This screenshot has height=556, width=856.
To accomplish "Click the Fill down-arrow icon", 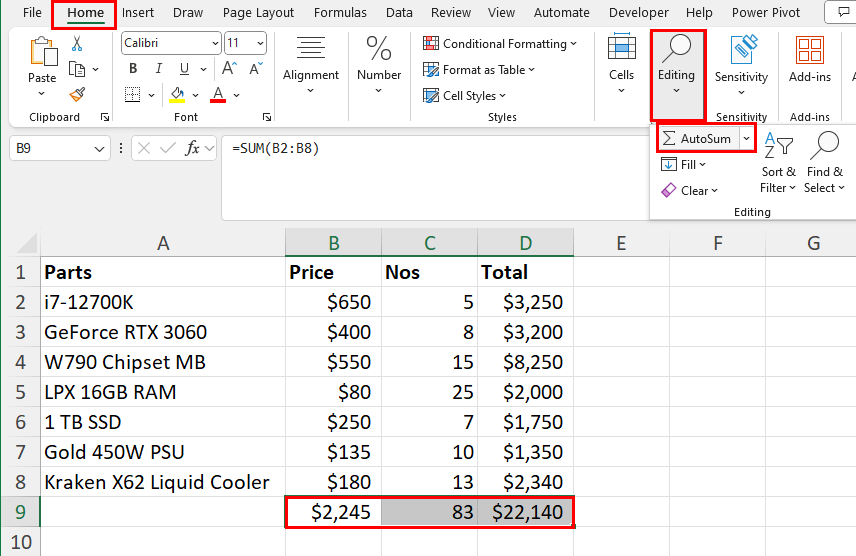I will 668,164.
